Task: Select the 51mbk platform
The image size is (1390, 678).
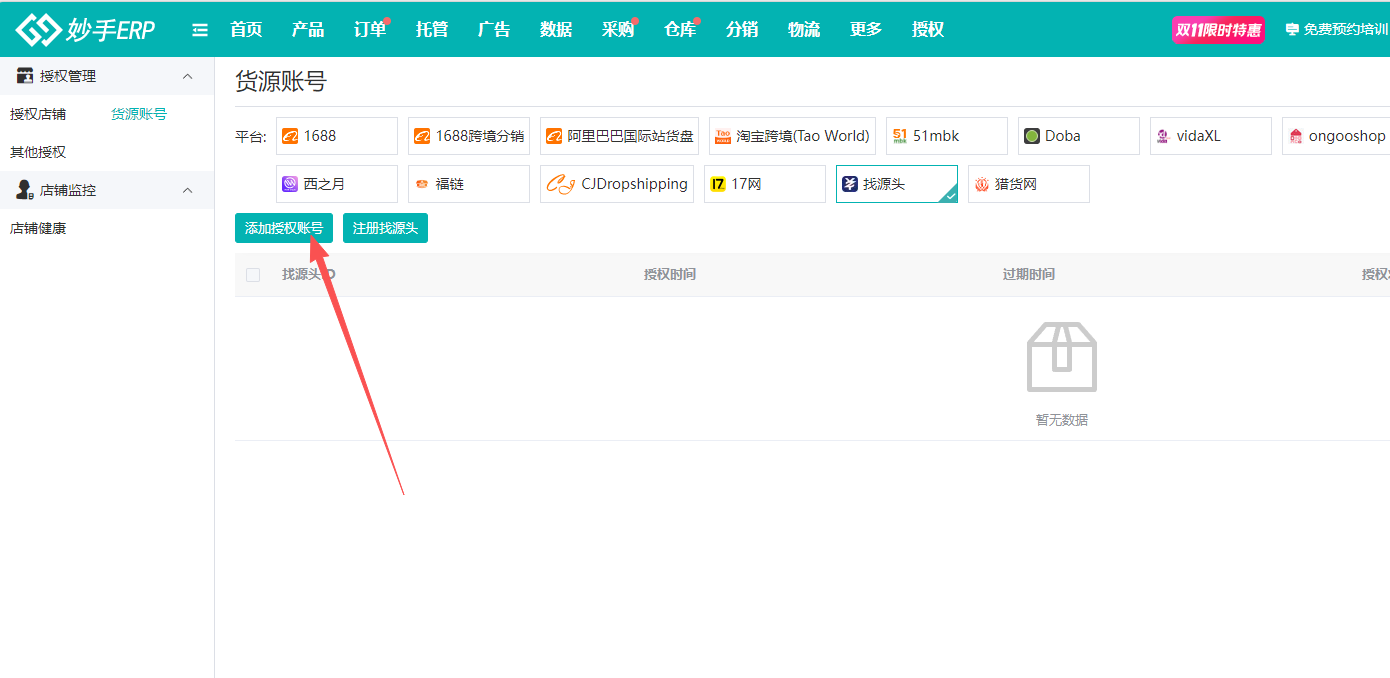Action: [947, 136]
